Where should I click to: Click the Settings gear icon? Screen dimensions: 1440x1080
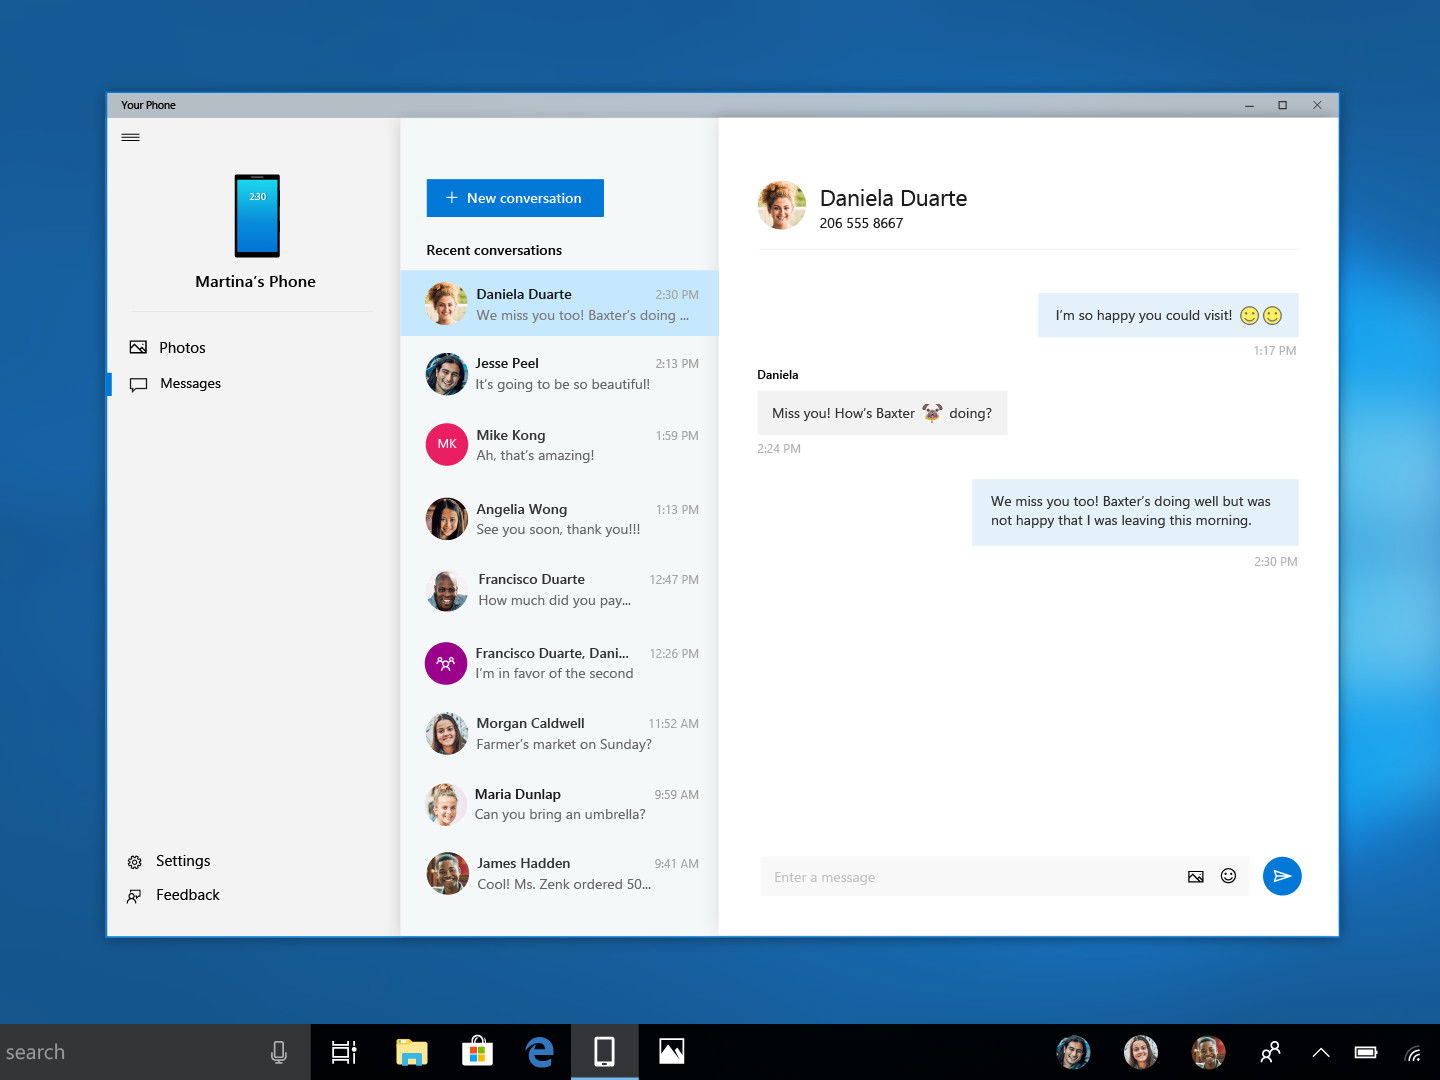click(134, 862)
